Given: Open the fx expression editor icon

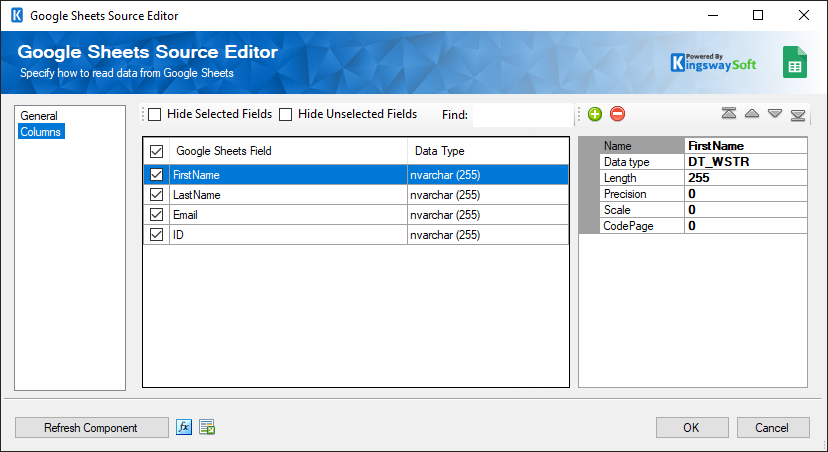Looking at the screenshot, I should point(184,427).
